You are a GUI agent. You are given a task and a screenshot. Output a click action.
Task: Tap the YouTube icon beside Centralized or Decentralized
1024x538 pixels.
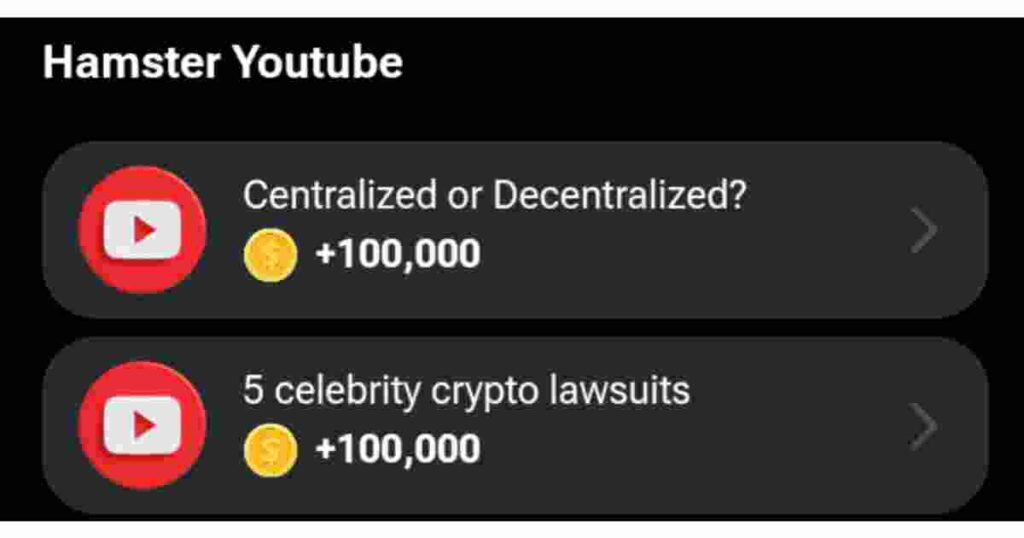pyautogui.click(x=142, y=230)
